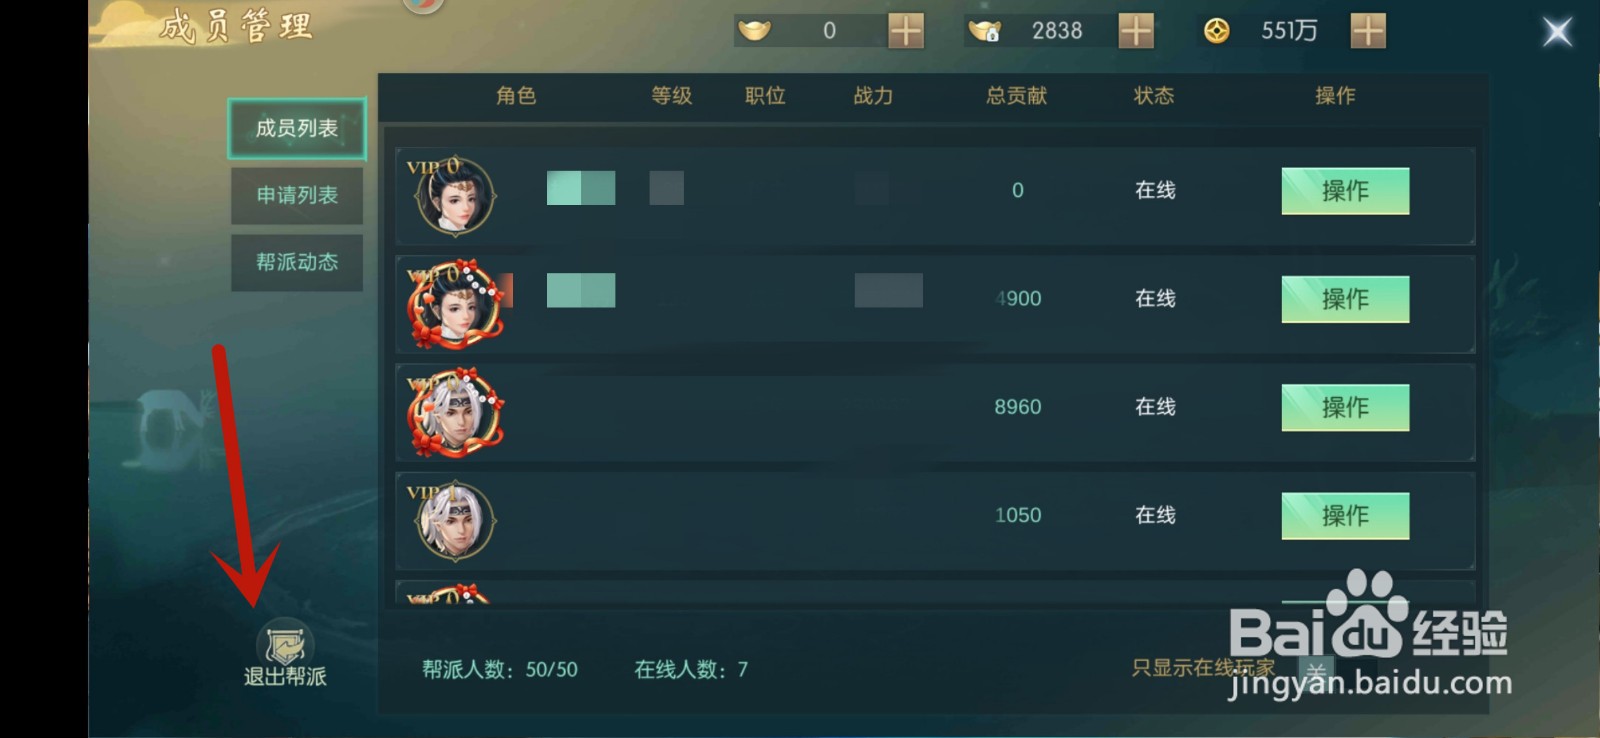Click 操作 for the member with 8960 contribution
The width and height of the screenshot is (1600, 738).
1345,408
